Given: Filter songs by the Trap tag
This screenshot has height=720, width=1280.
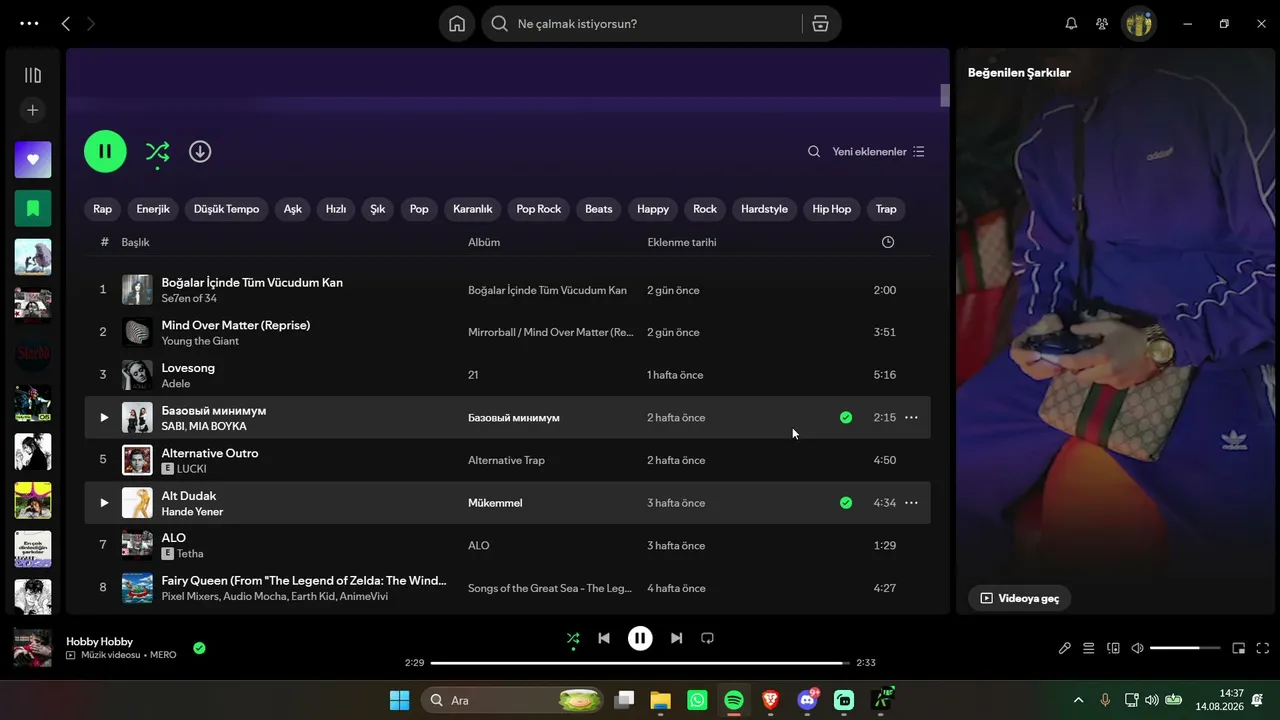Looking at the screenshot, I should [x=886, y=209].
